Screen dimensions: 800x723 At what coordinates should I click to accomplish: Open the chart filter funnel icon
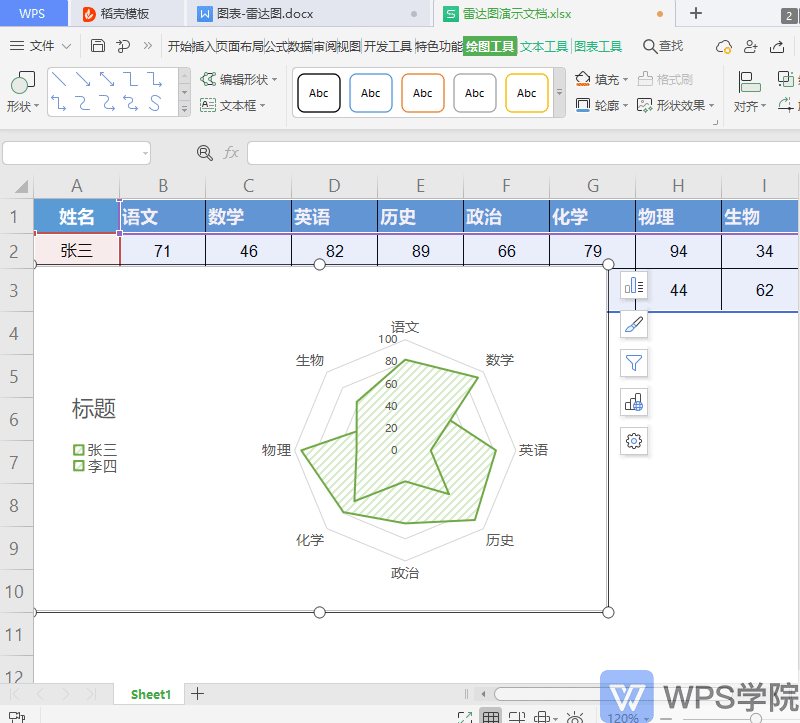pos(634,363)
